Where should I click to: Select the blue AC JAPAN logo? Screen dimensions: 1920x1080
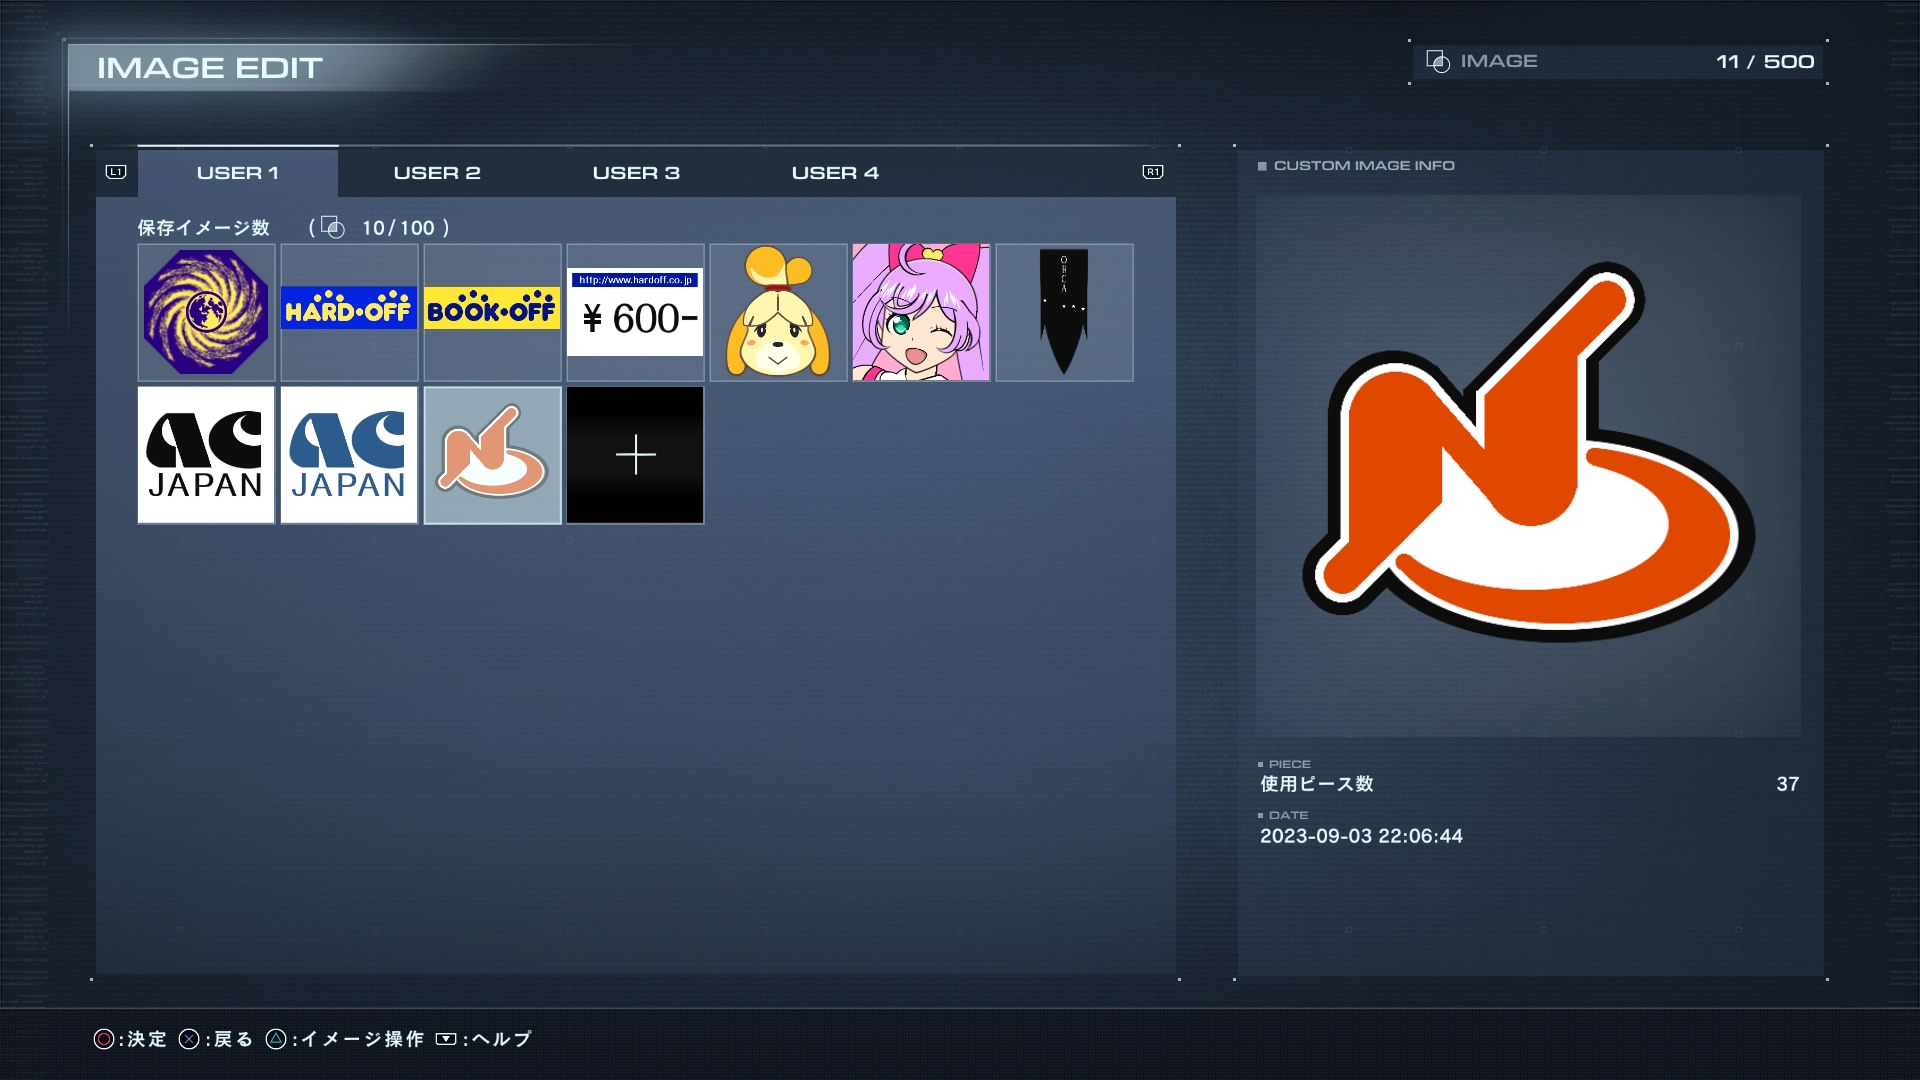pos(349,455)
